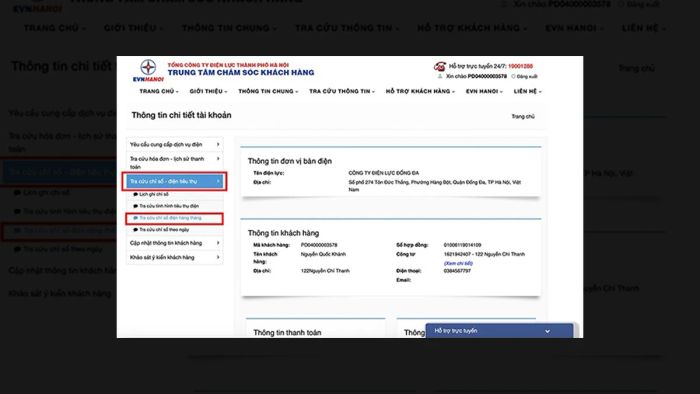The height and width of the screenshot is (394, 700).
Task: Click the Mã khách hàng value in the customer card
Action: point(319,245)
